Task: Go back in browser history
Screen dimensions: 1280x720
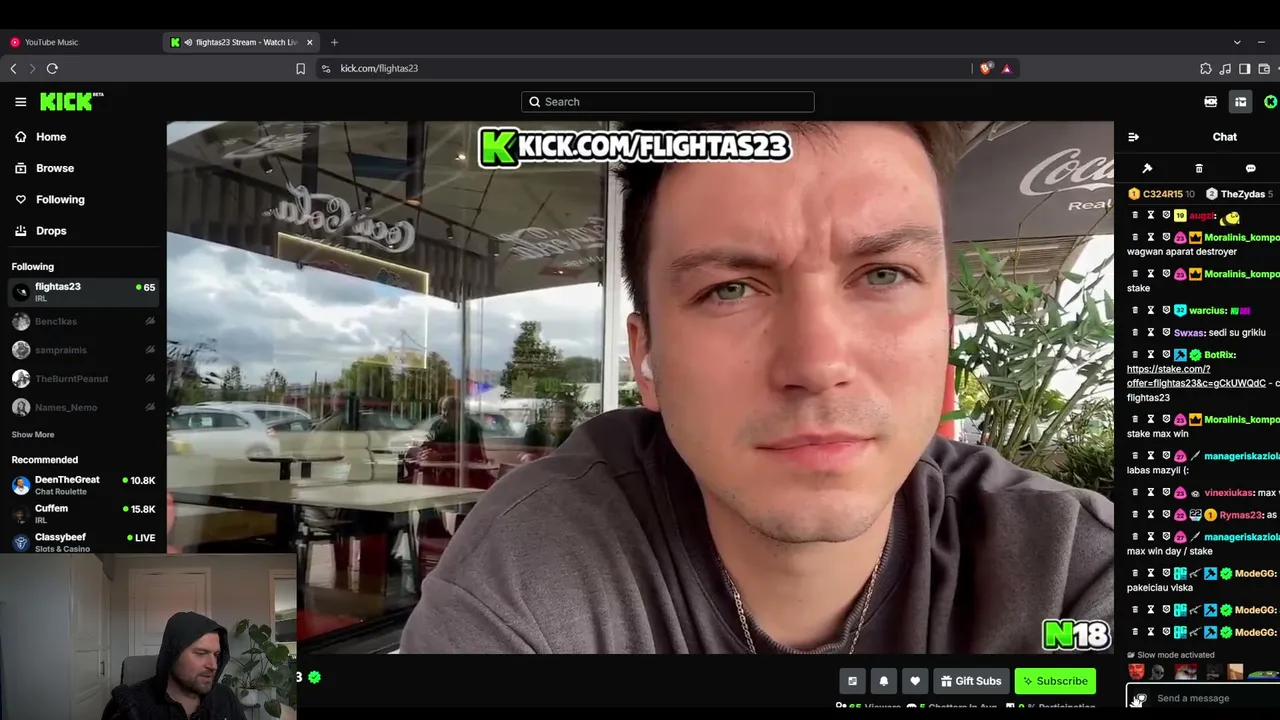Action: tap(13, 69)
